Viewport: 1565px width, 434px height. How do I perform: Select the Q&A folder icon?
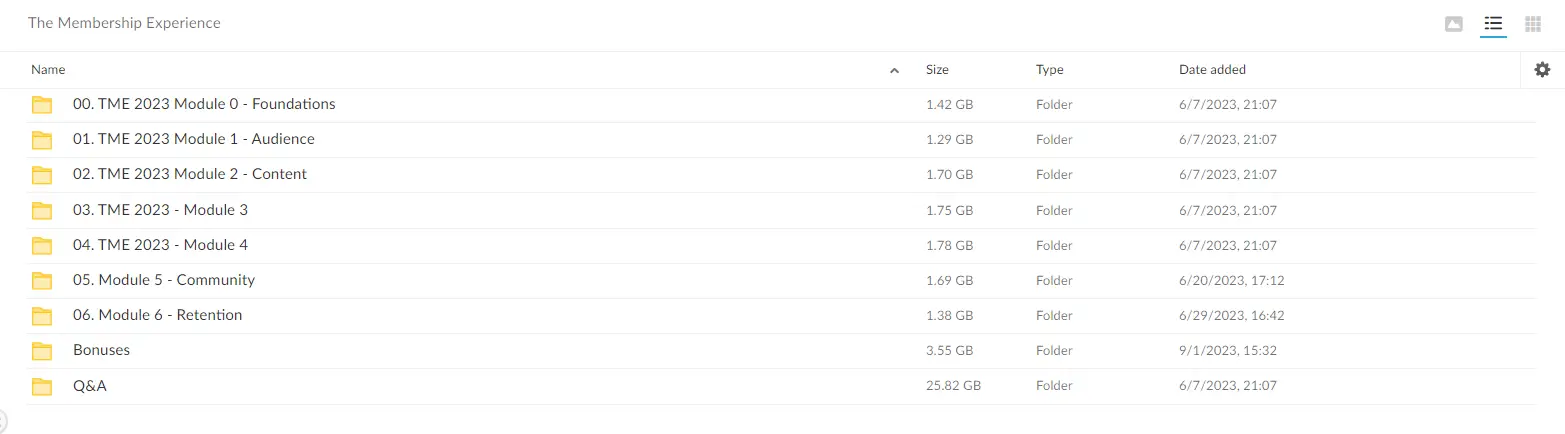[x=41, y=386]
